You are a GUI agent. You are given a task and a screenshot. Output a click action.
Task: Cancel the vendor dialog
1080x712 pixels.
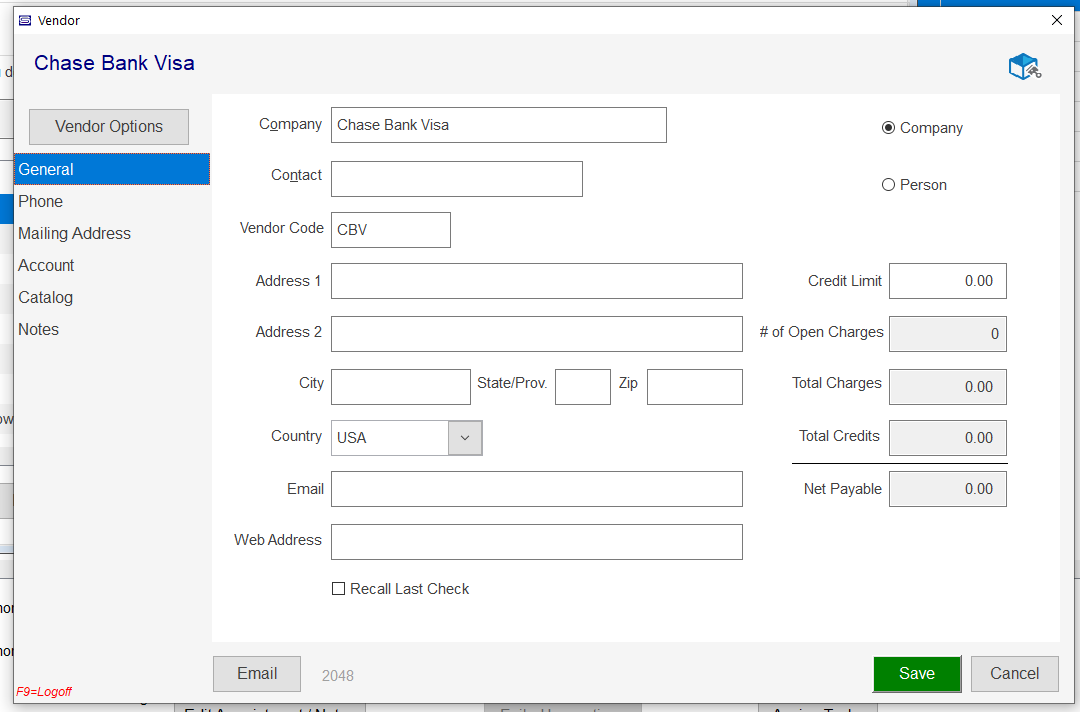[x=1015, y=673]
